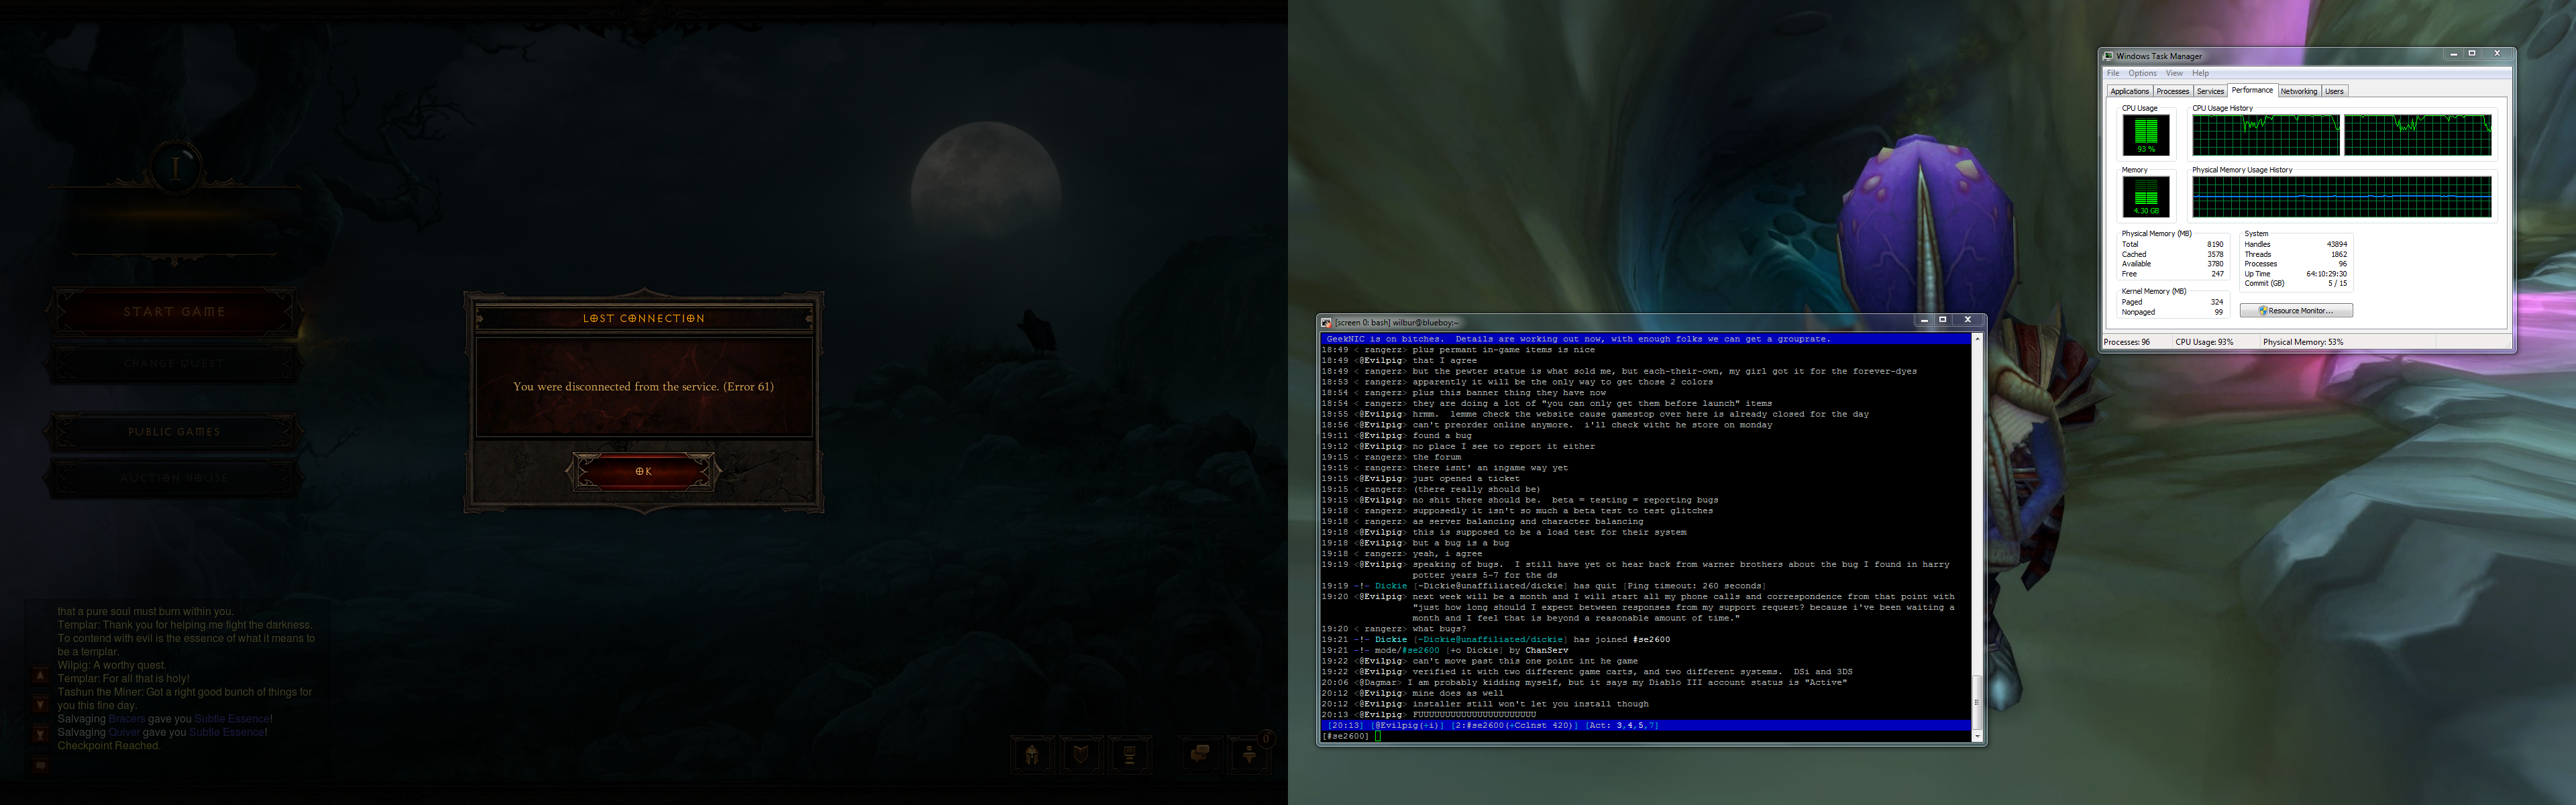Click the Handles value 43894

2337,244
